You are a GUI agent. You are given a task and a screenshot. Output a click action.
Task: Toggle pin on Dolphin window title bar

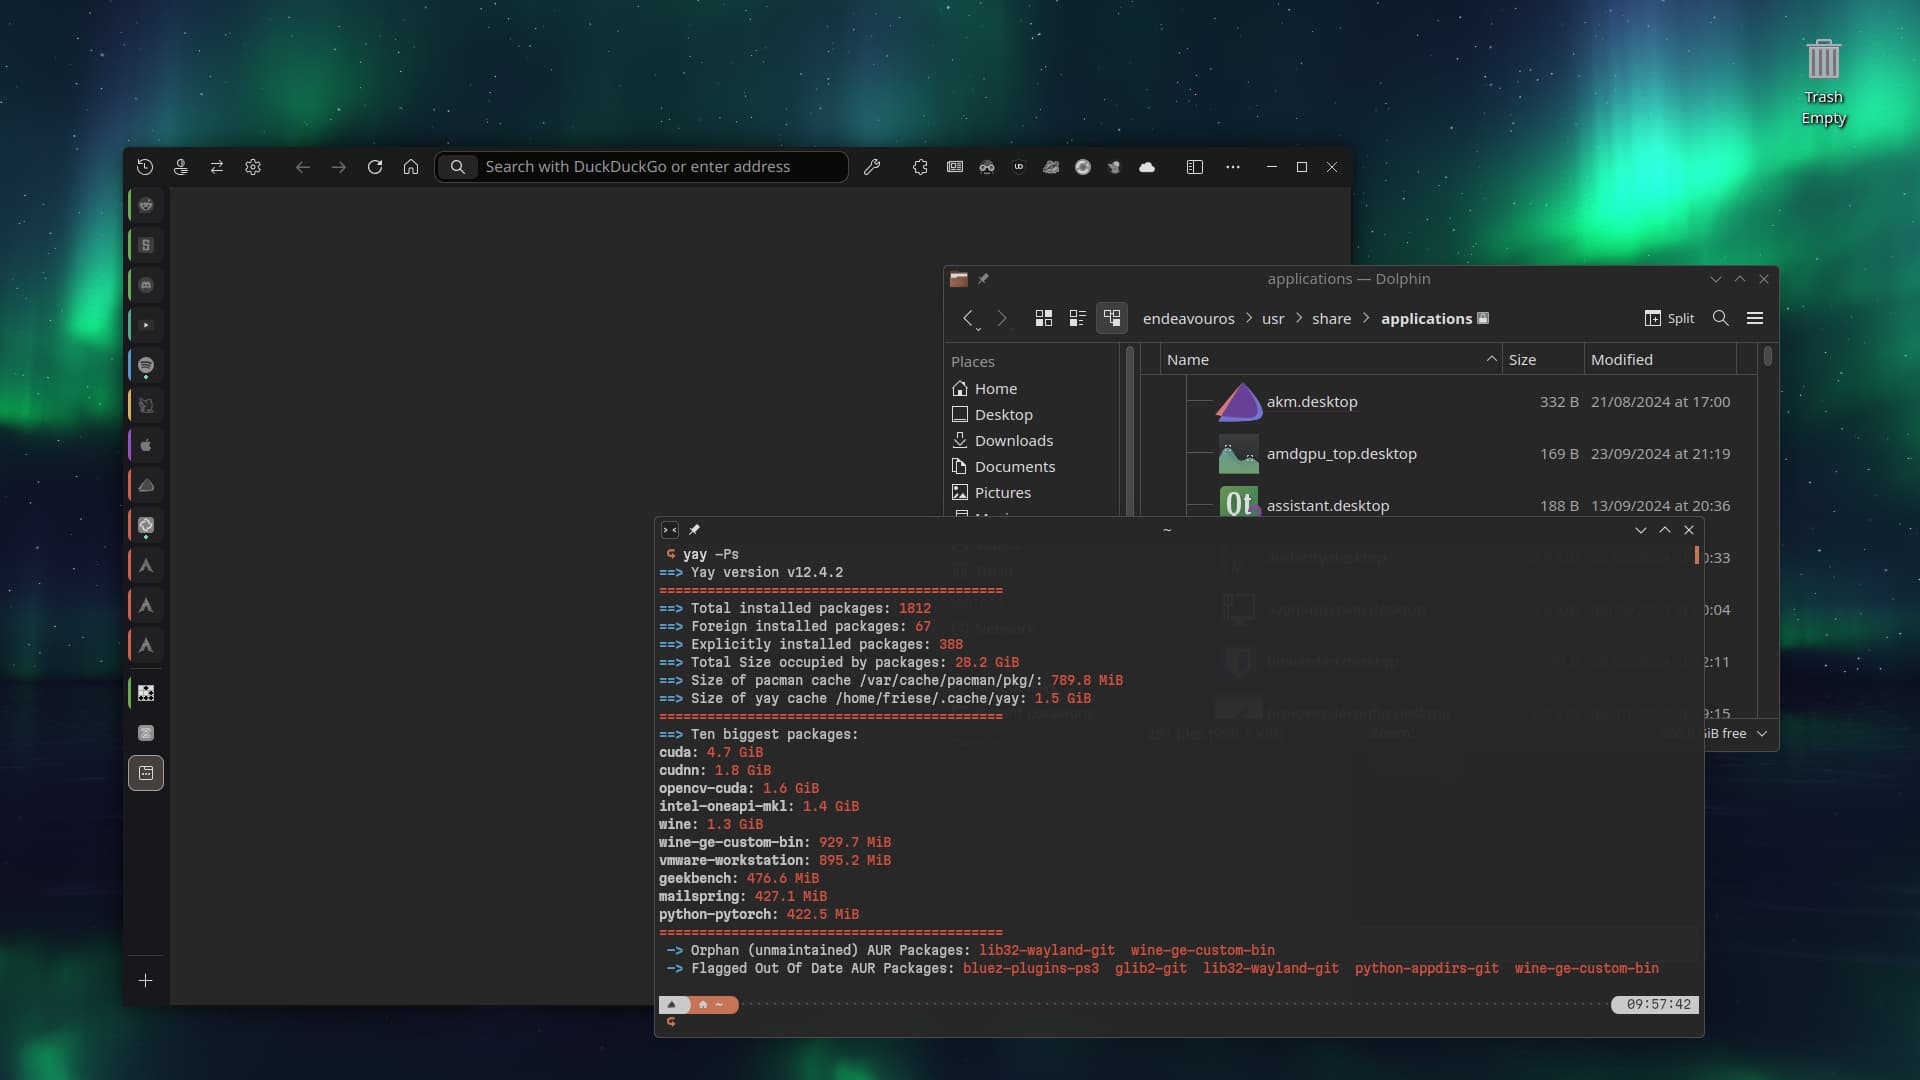click(983, 279)
